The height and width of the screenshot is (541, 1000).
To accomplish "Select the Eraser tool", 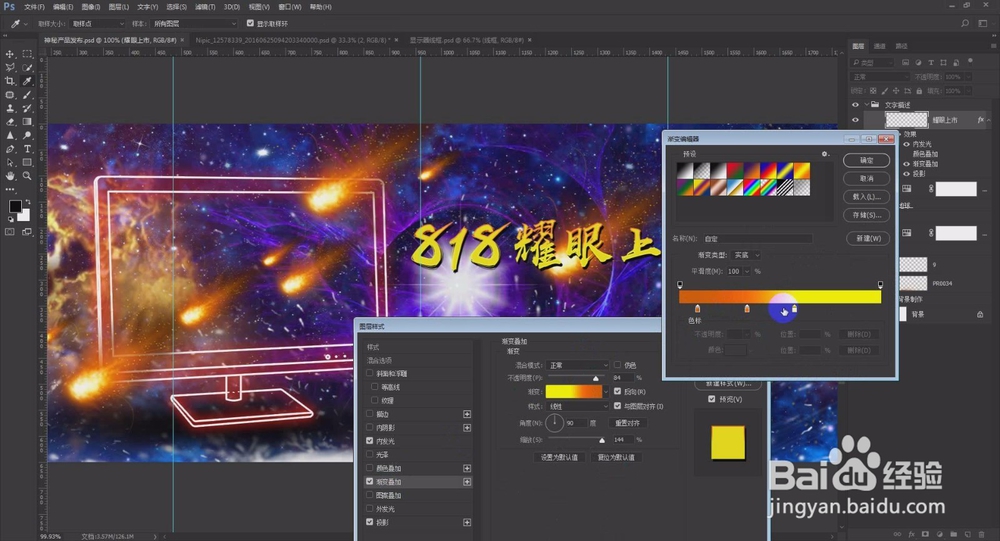I will click(10, 122).
